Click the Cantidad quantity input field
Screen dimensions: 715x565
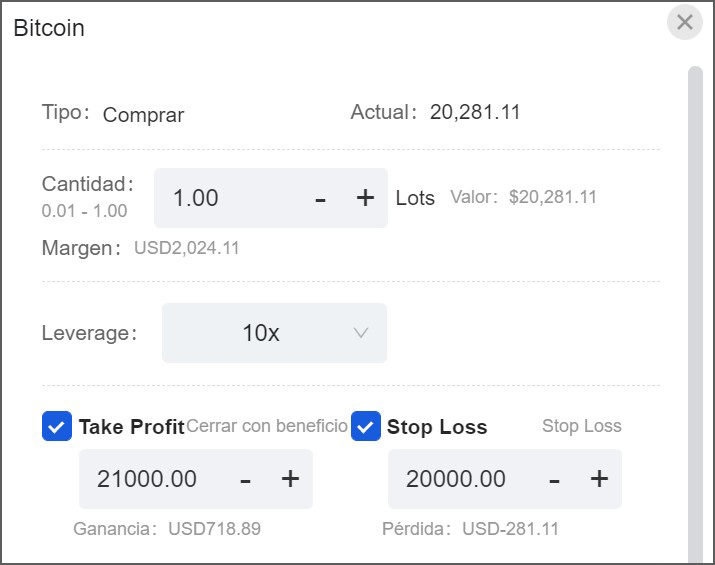225,198
